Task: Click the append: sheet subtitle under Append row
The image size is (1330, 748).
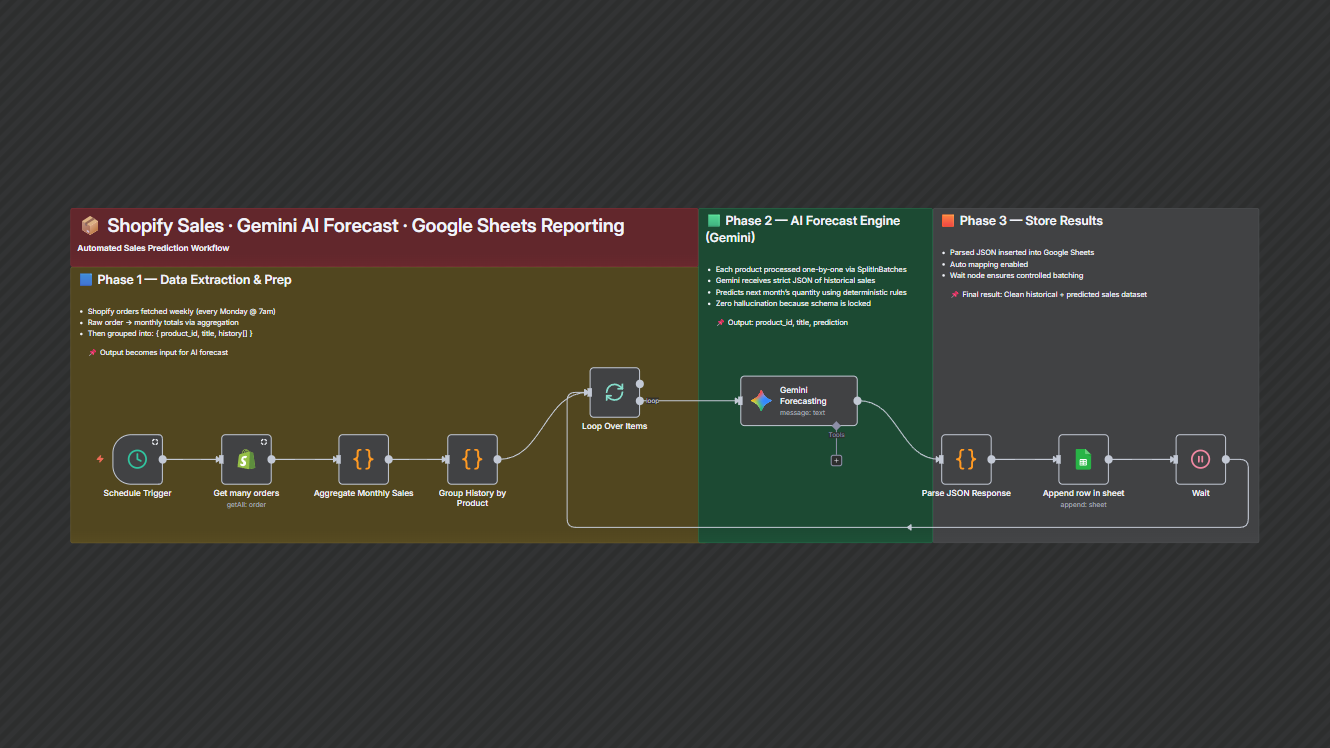Action: coord(1083,505)
